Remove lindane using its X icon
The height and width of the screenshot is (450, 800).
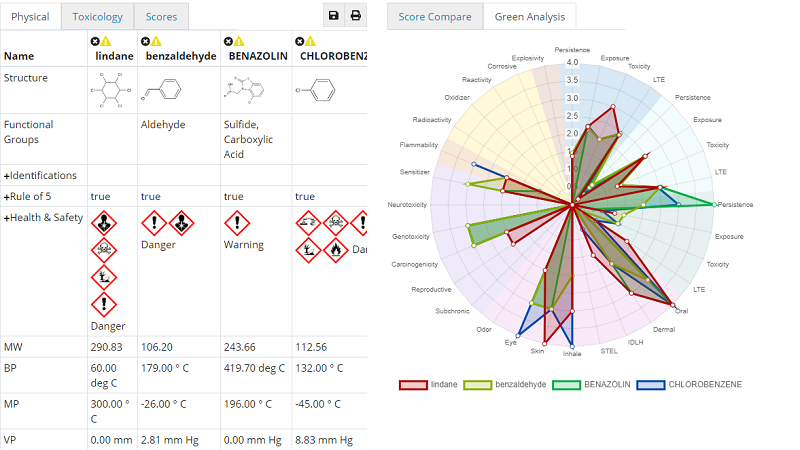coord(95,41)
